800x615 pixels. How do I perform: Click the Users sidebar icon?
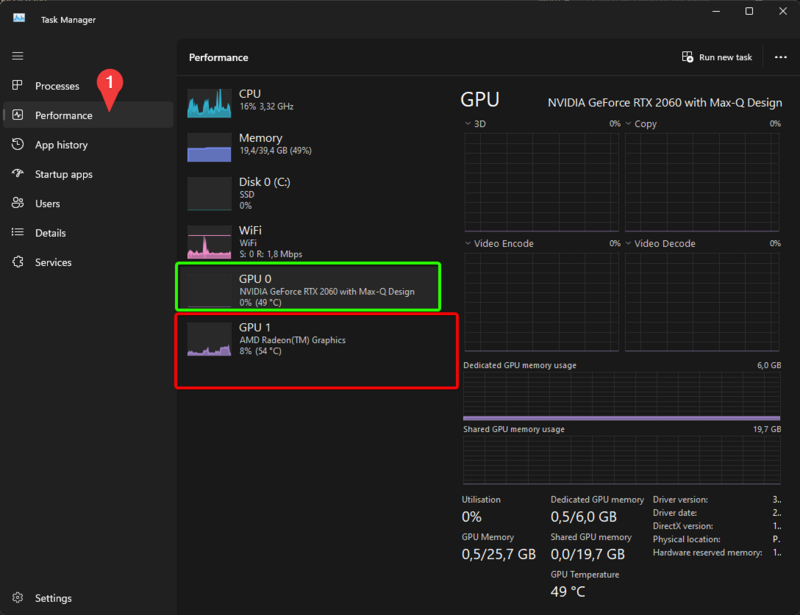[x=17, y=203]
